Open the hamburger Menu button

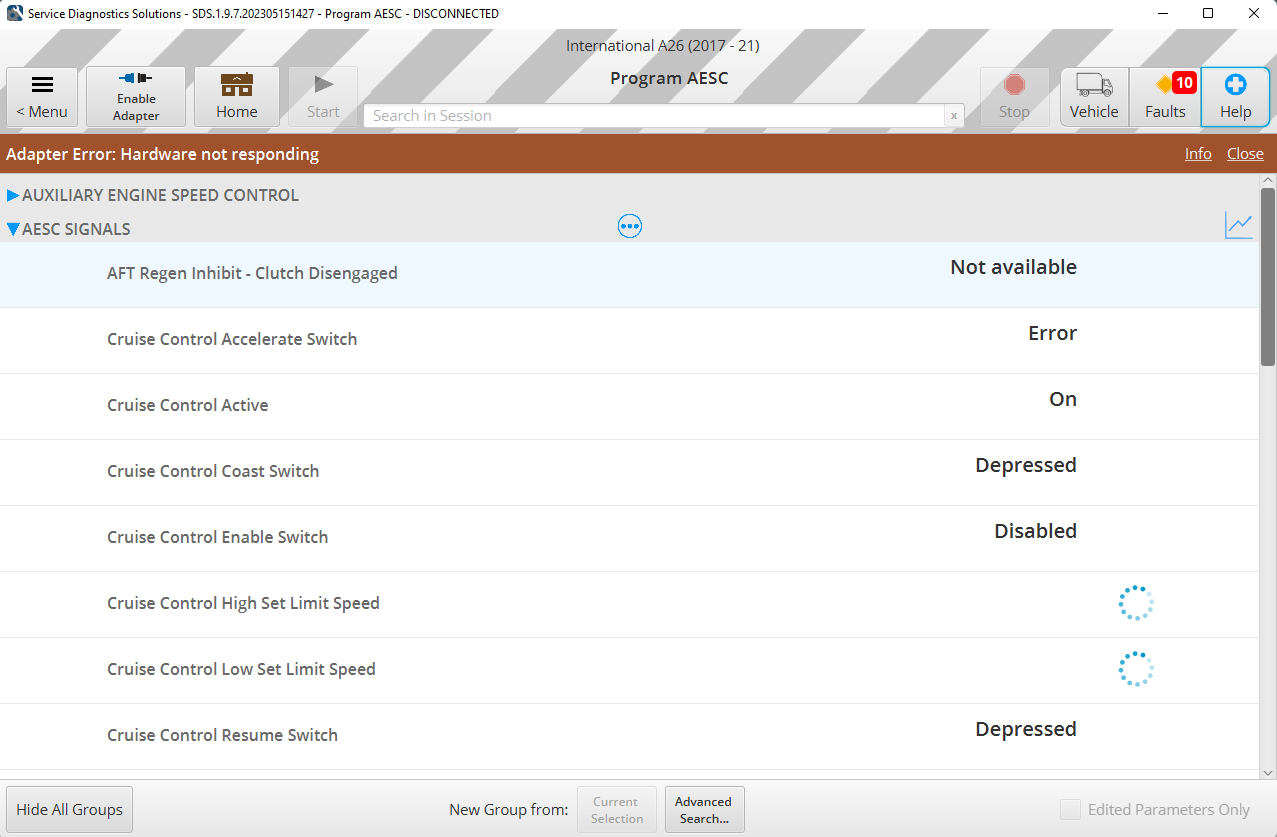click(x=42, y=97)
